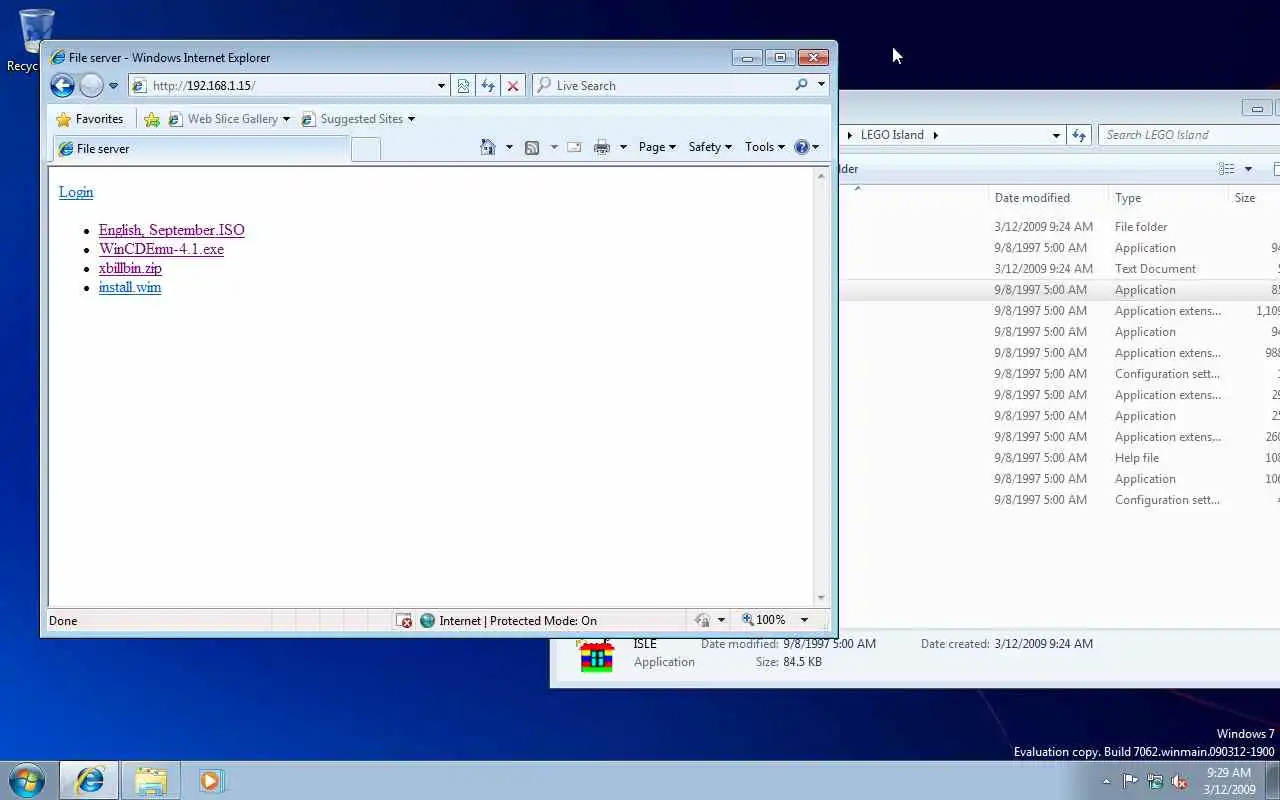Select the Text Document row in Explorer
The image size is (1280, 800).
click(x=1059, y=269)
